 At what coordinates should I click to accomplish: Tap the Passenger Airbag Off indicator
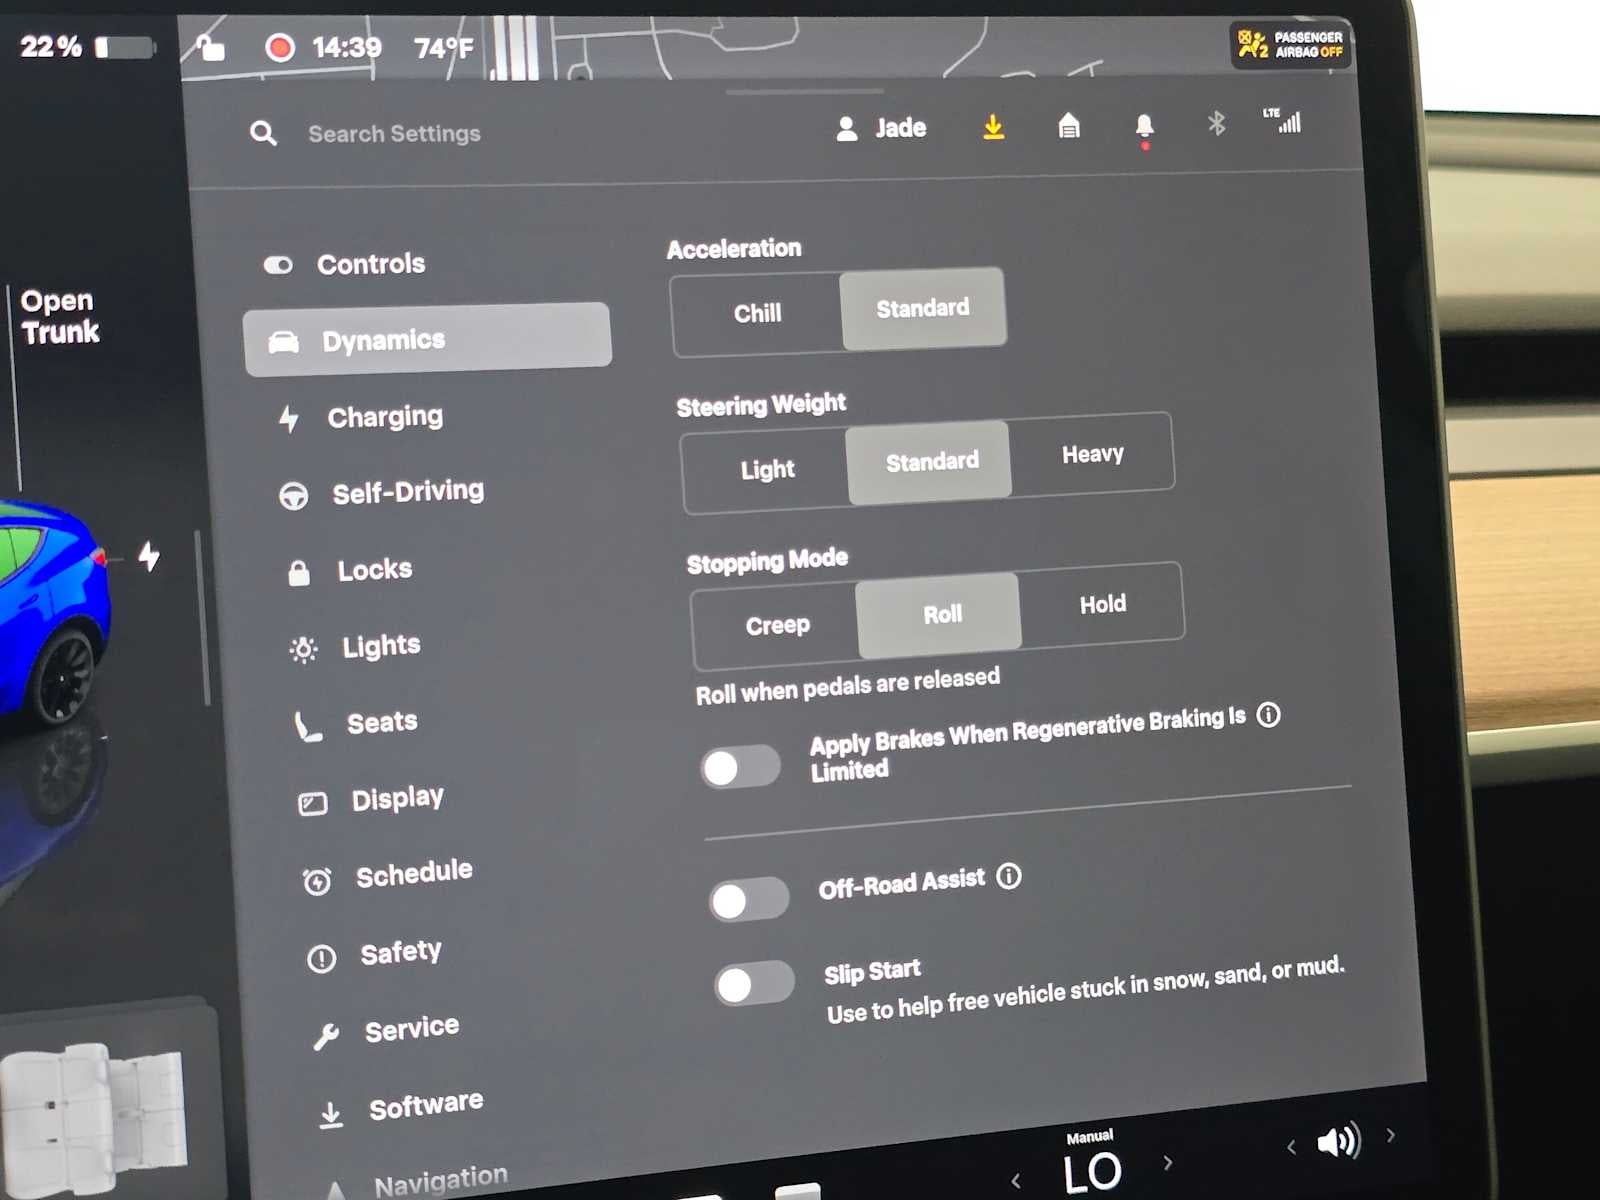coord(1291,44)
